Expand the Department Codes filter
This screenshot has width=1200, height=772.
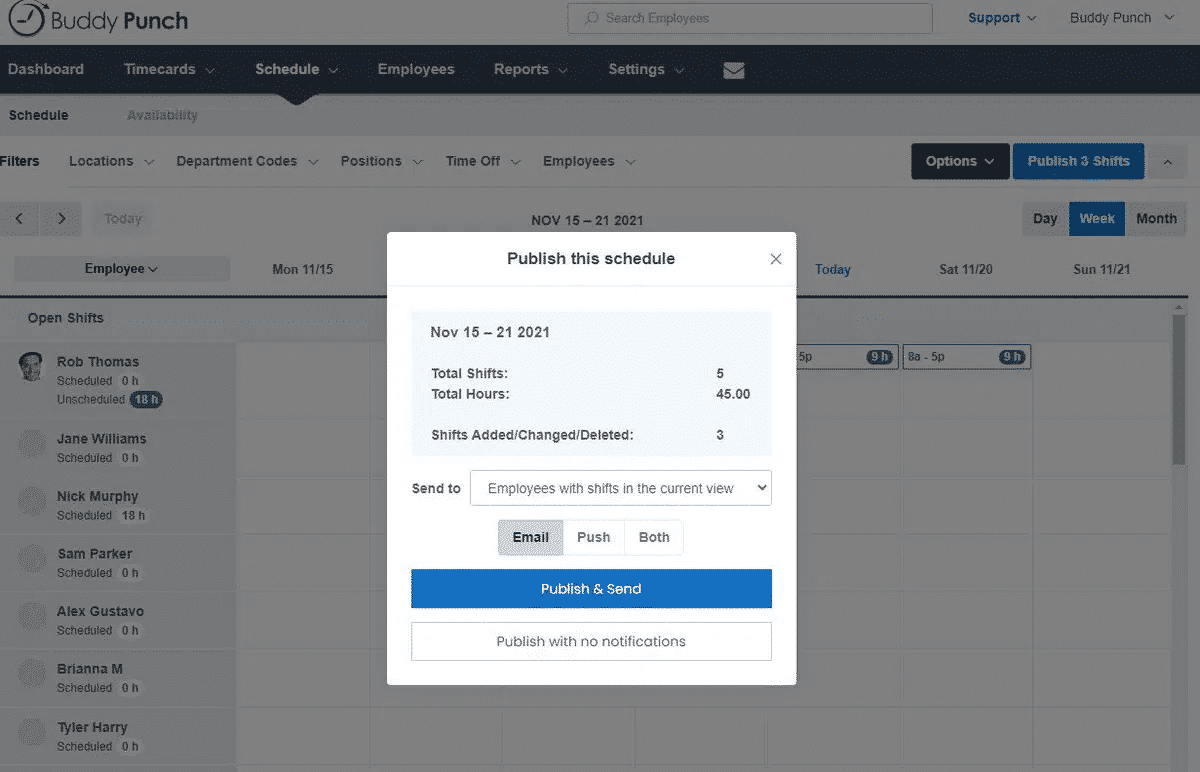pos(247,161)
